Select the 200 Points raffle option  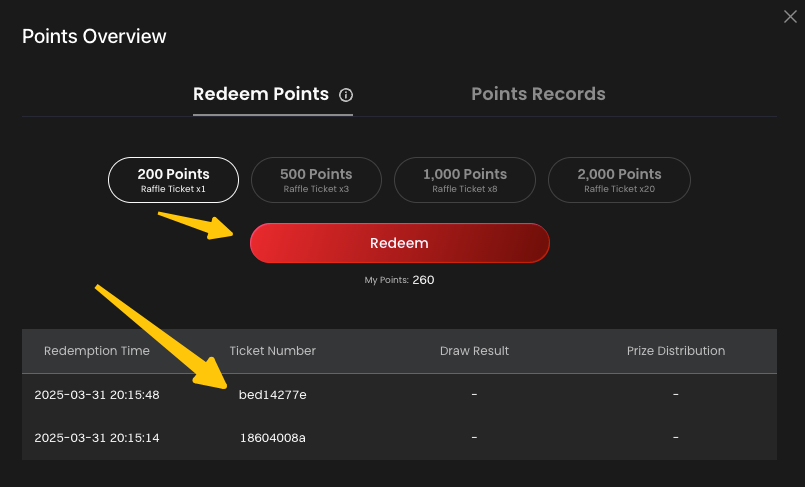point(173,180)
